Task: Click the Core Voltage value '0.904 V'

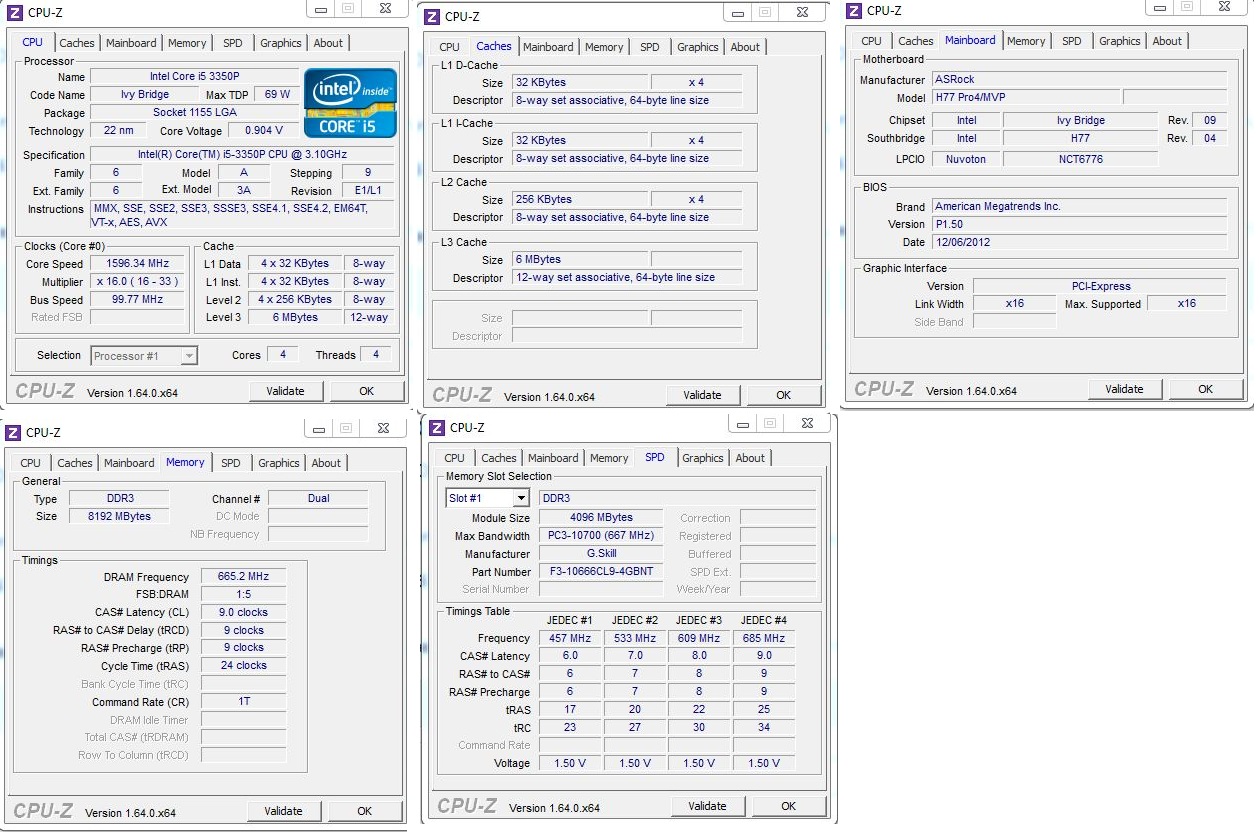Action: [264, 130]
